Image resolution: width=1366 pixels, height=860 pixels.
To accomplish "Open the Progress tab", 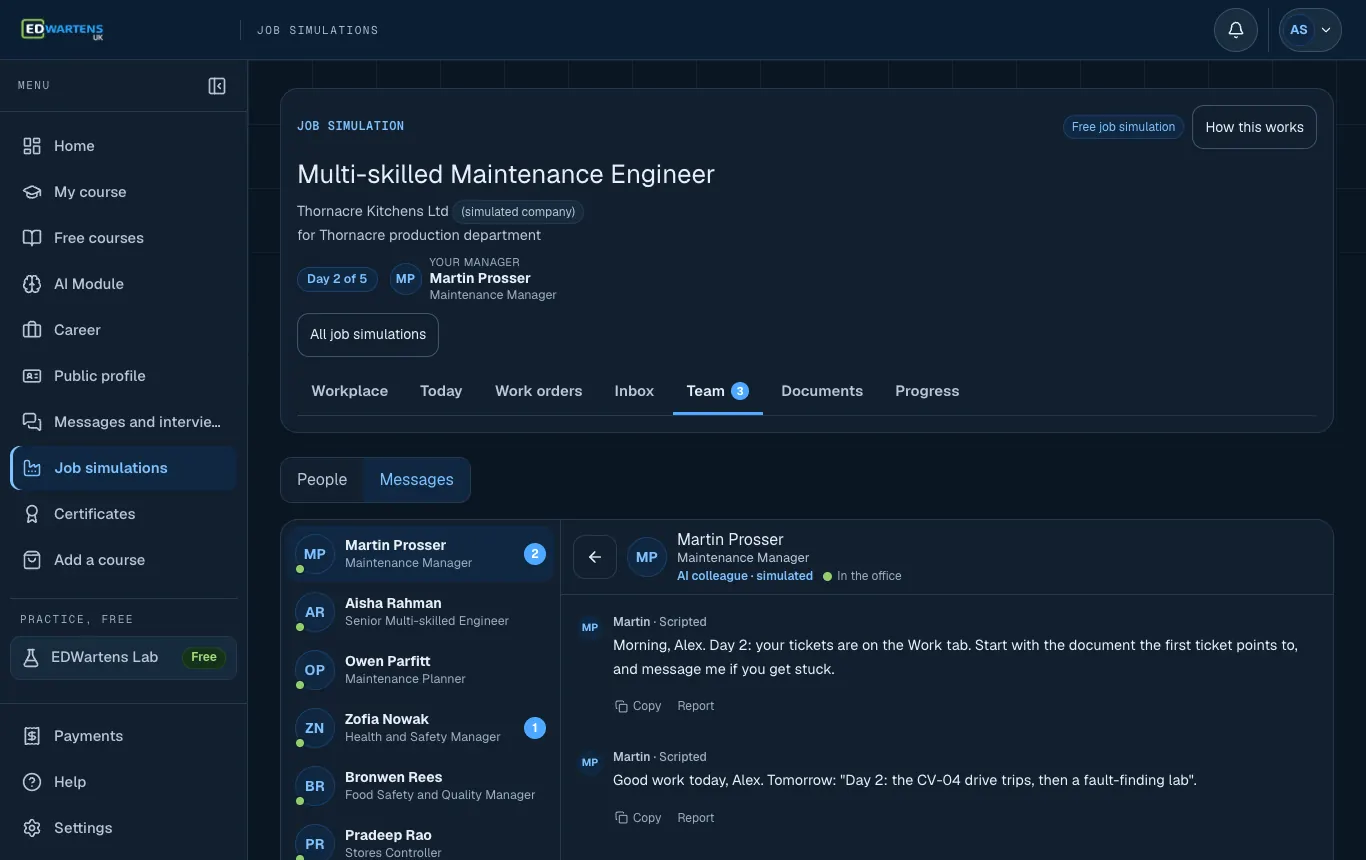I will pos(927,391).
